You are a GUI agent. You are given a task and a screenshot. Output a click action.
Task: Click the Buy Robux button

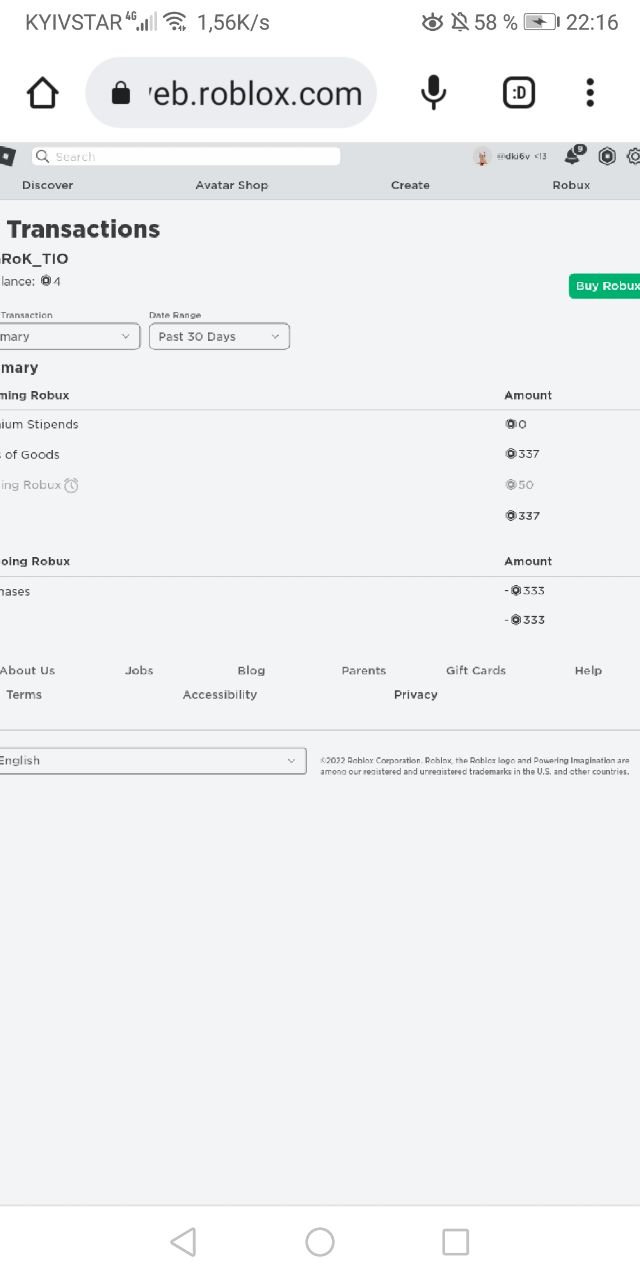[x=605, y=286]
